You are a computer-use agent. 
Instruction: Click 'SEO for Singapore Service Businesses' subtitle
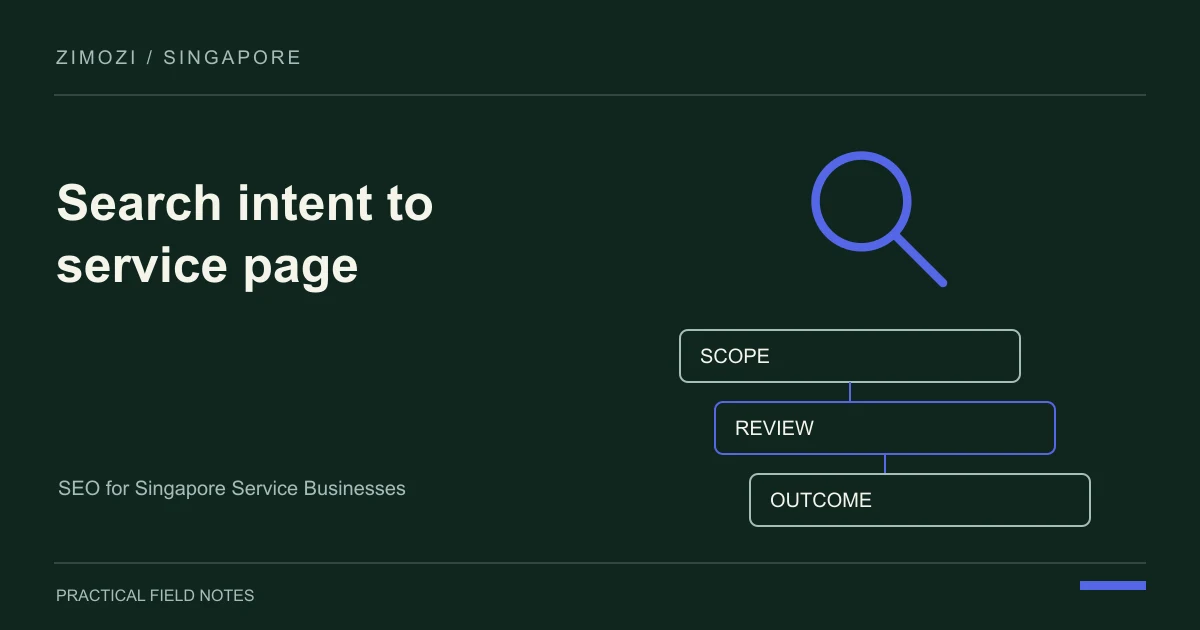point(232,489)
